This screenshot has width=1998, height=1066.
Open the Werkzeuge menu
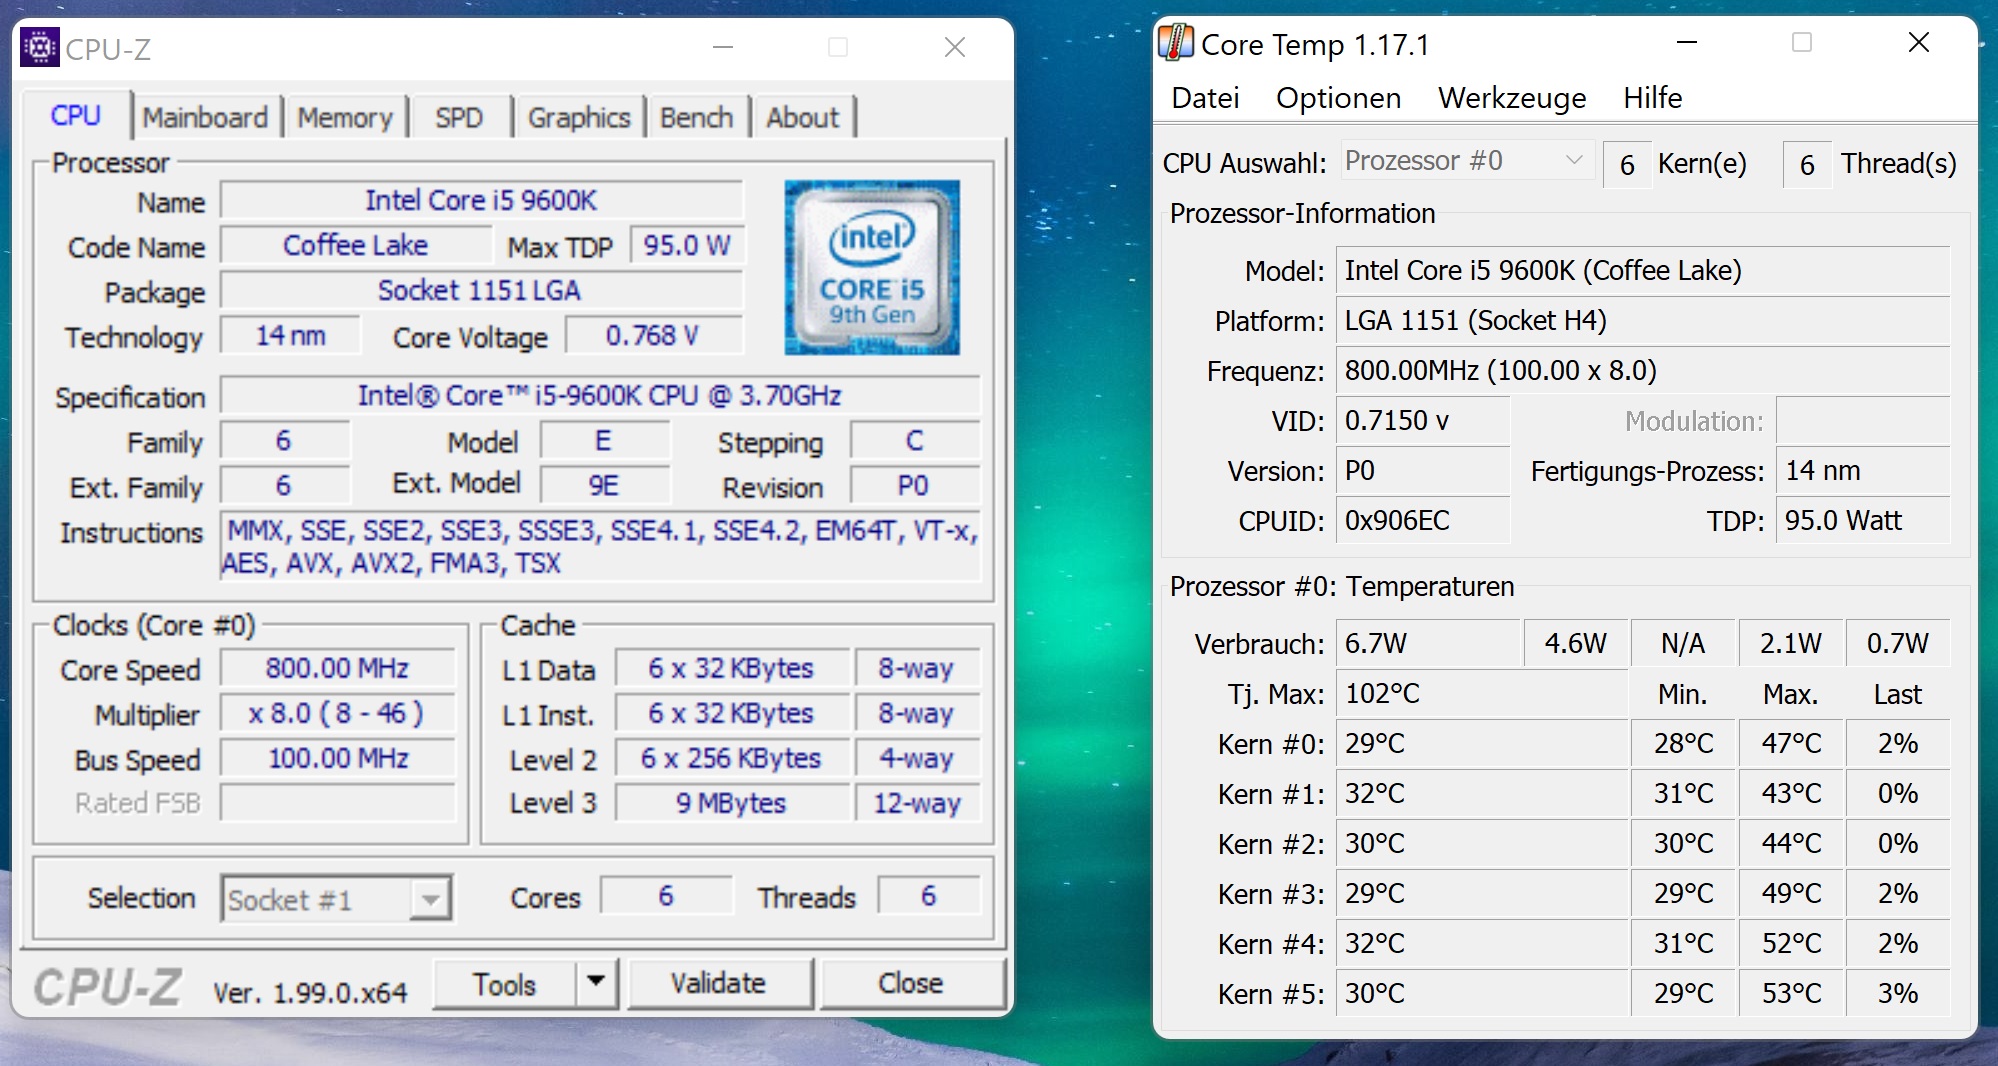(1512, 98)
